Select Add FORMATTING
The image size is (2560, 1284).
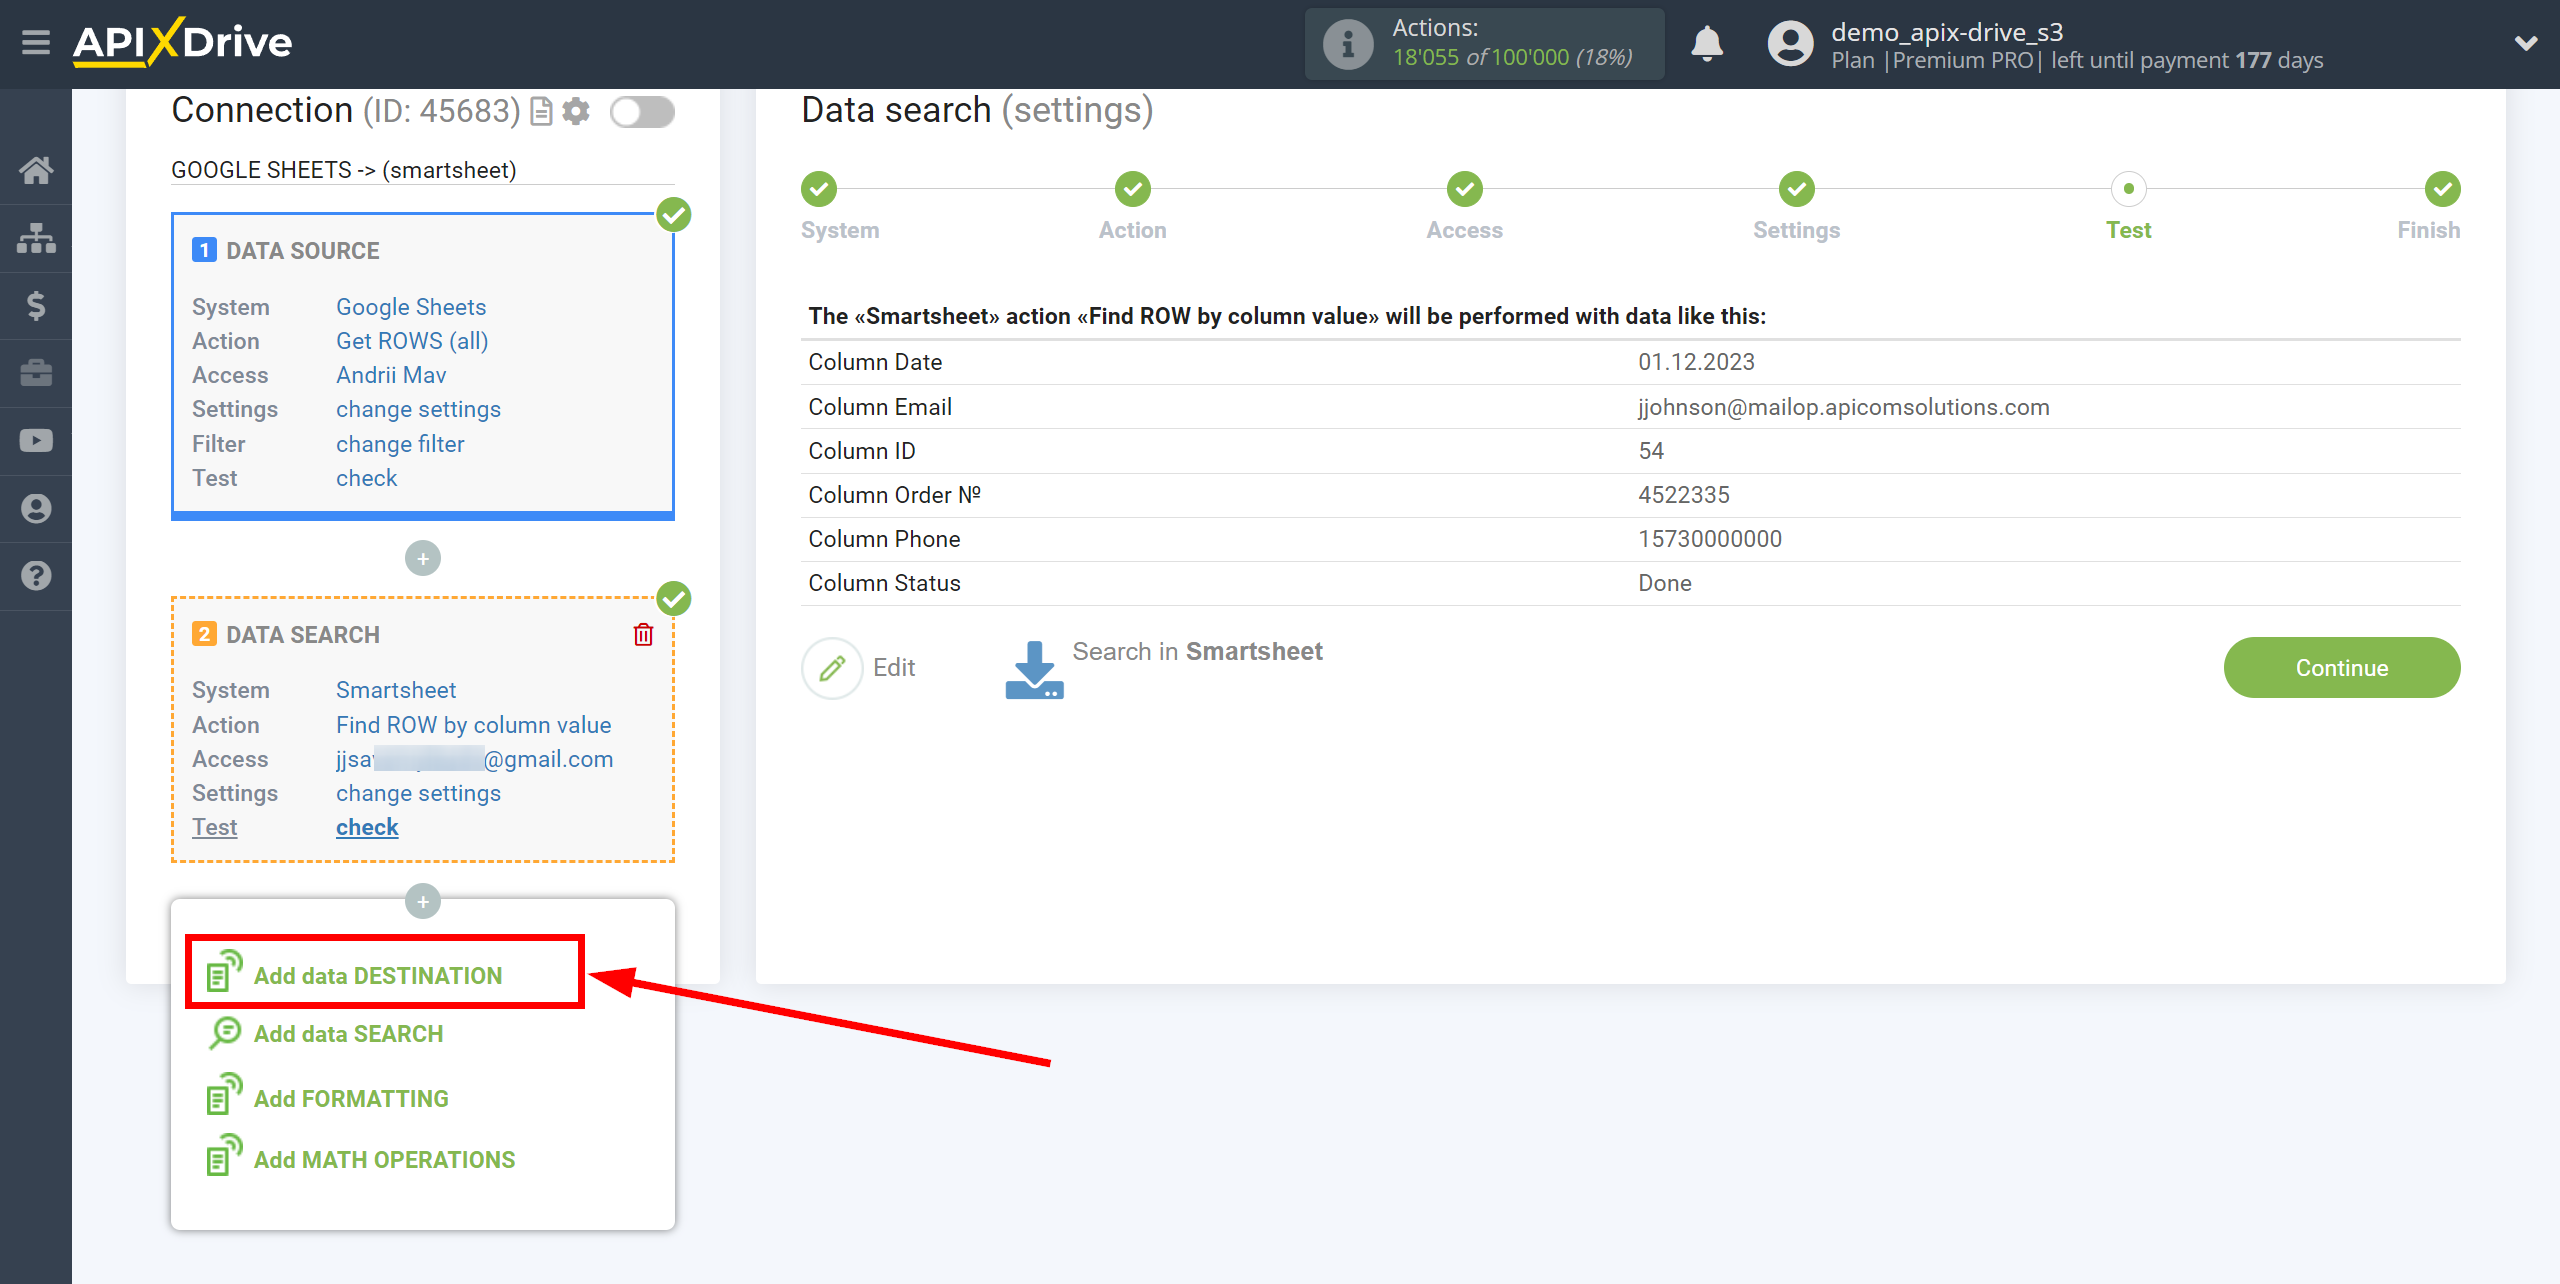tap(351, 1099)
